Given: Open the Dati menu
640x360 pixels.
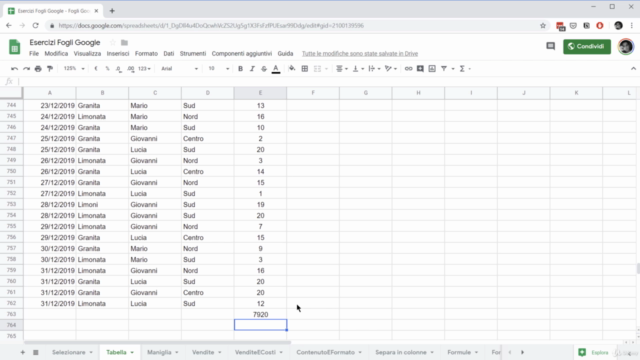Looking at the screenshot, I should point(169,53).
